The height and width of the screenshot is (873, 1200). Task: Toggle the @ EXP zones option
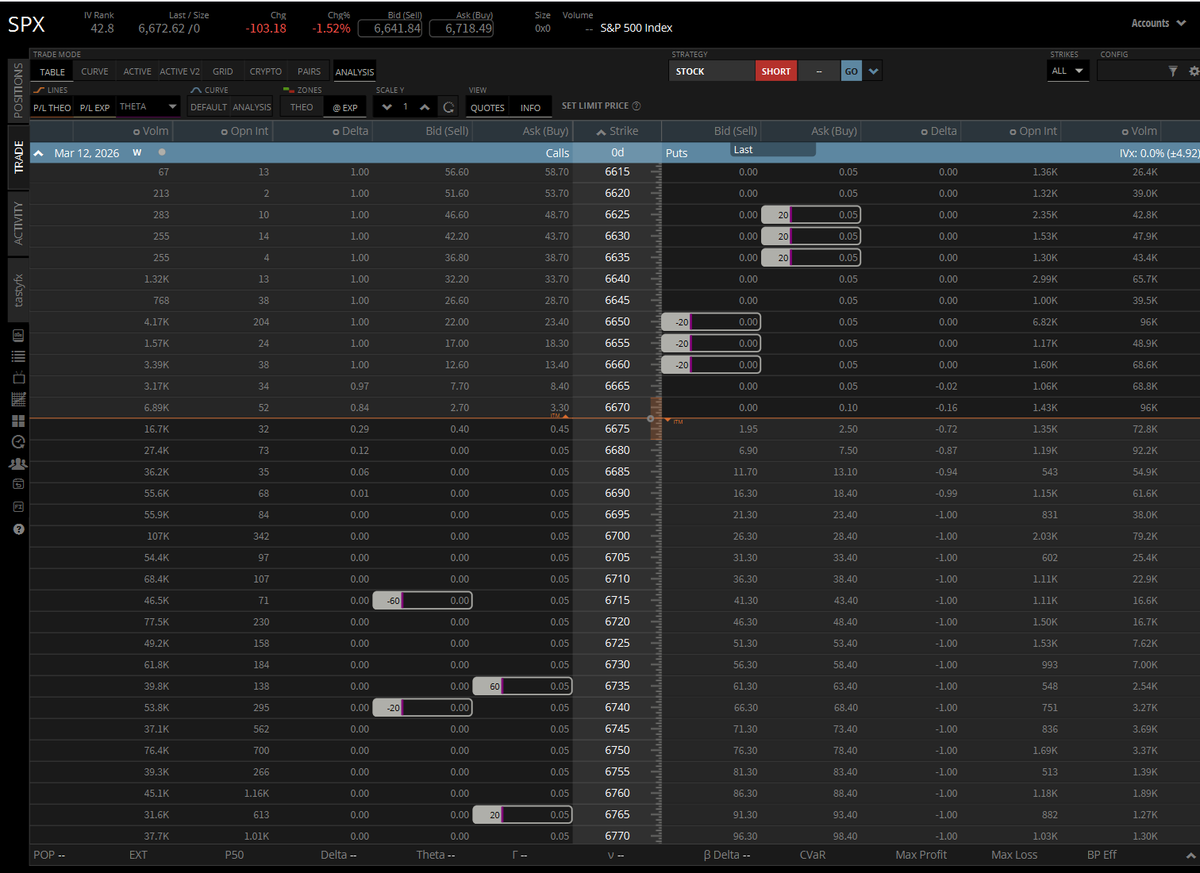click(x=345, y=107)
